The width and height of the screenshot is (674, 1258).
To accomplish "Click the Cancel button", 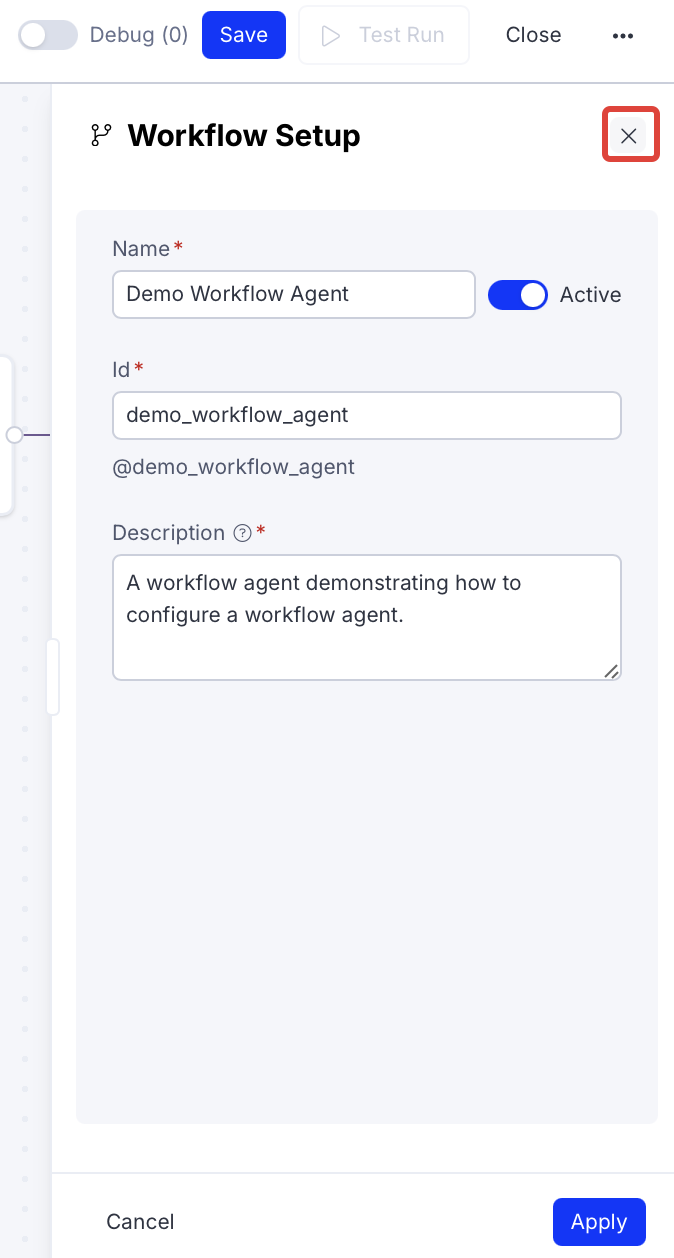I will pyautogui.click(x=140, y=1221).
